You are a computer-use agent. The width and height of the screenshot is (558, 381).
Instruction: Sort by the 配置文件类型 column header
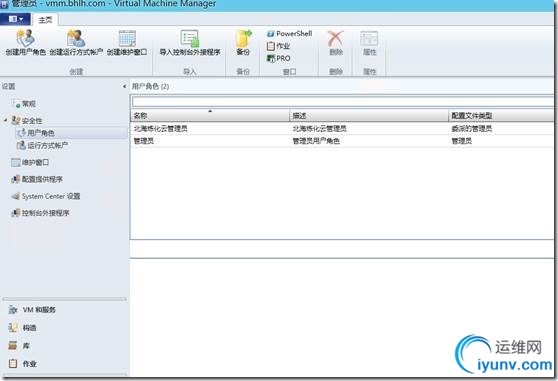[501, 116]
